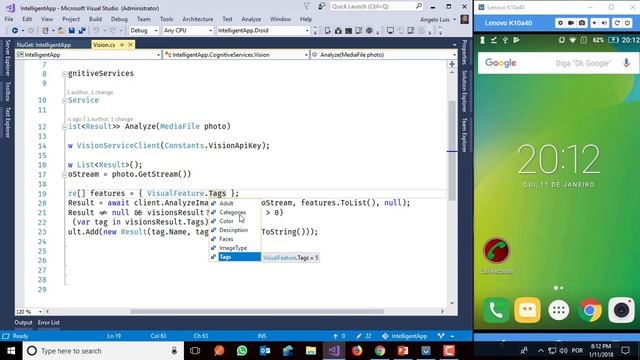
Task: Click the power button in Lenovo toolbar
Action: coord(627,23)
